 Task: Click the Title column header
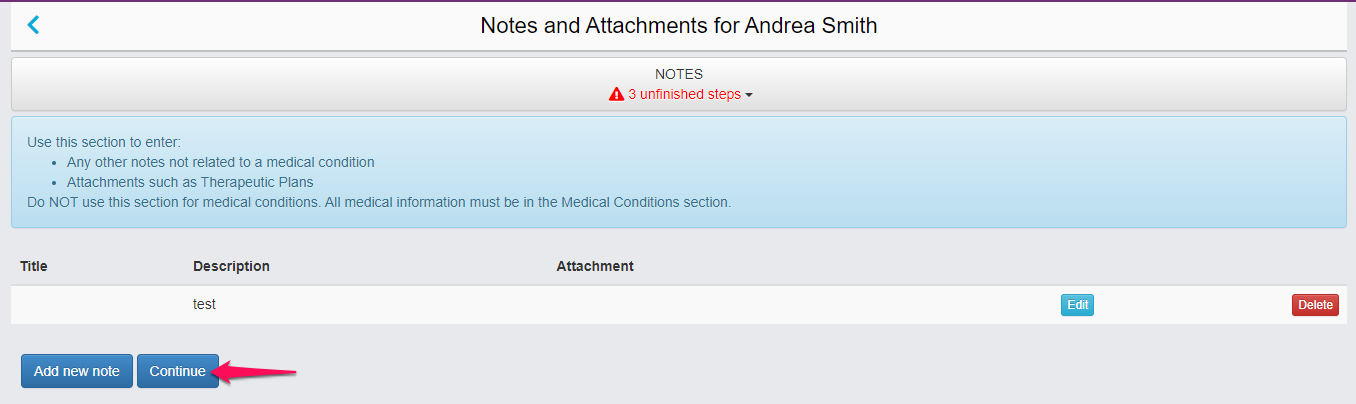[34, 266]
